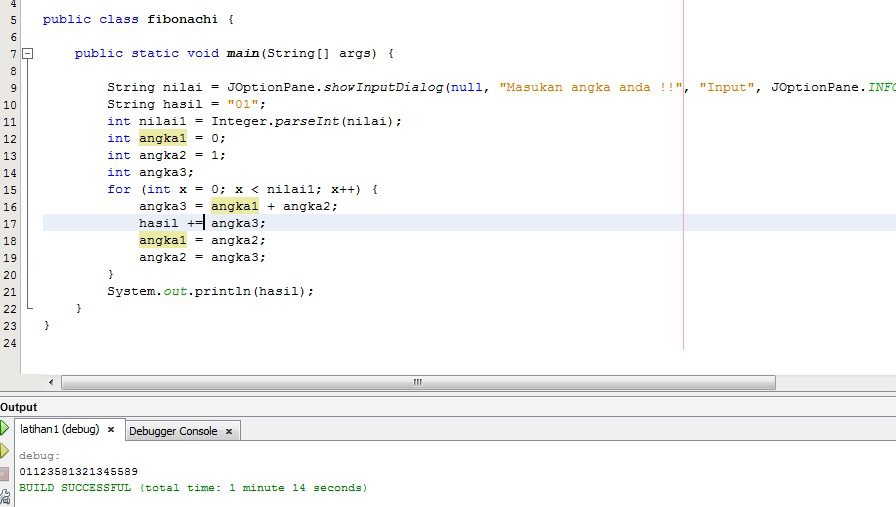Click angka2 at start of line 19

click(162, 258)
